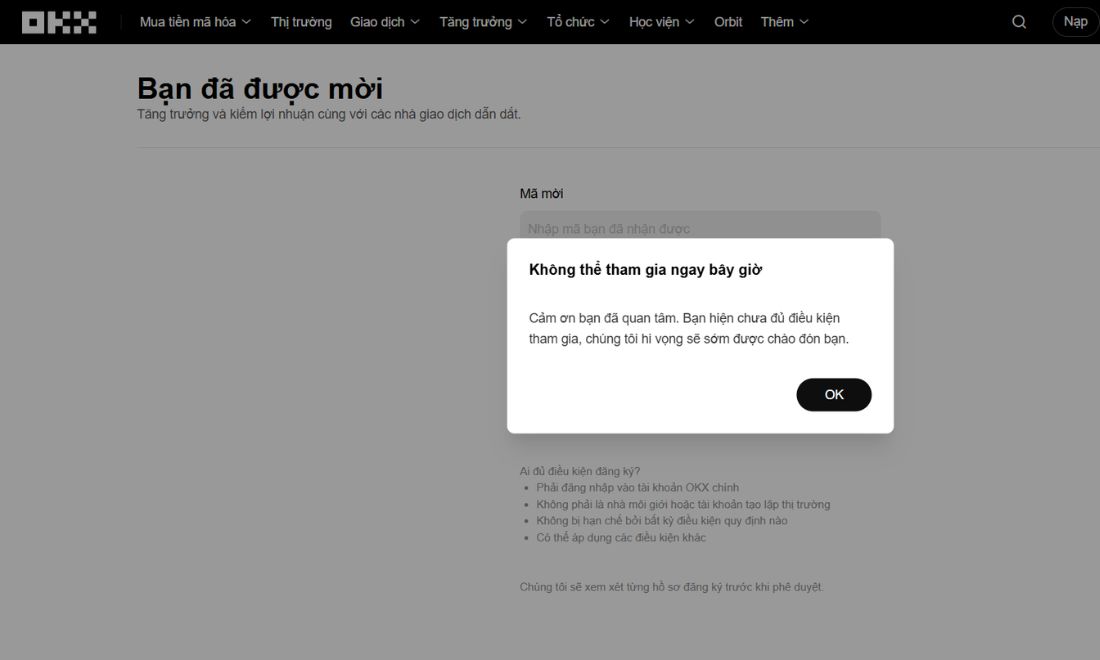Select dialog title Không thể tham gia ngay bây giờ
Viewport: 1100px width, 660px height.
tap(645, 270)
